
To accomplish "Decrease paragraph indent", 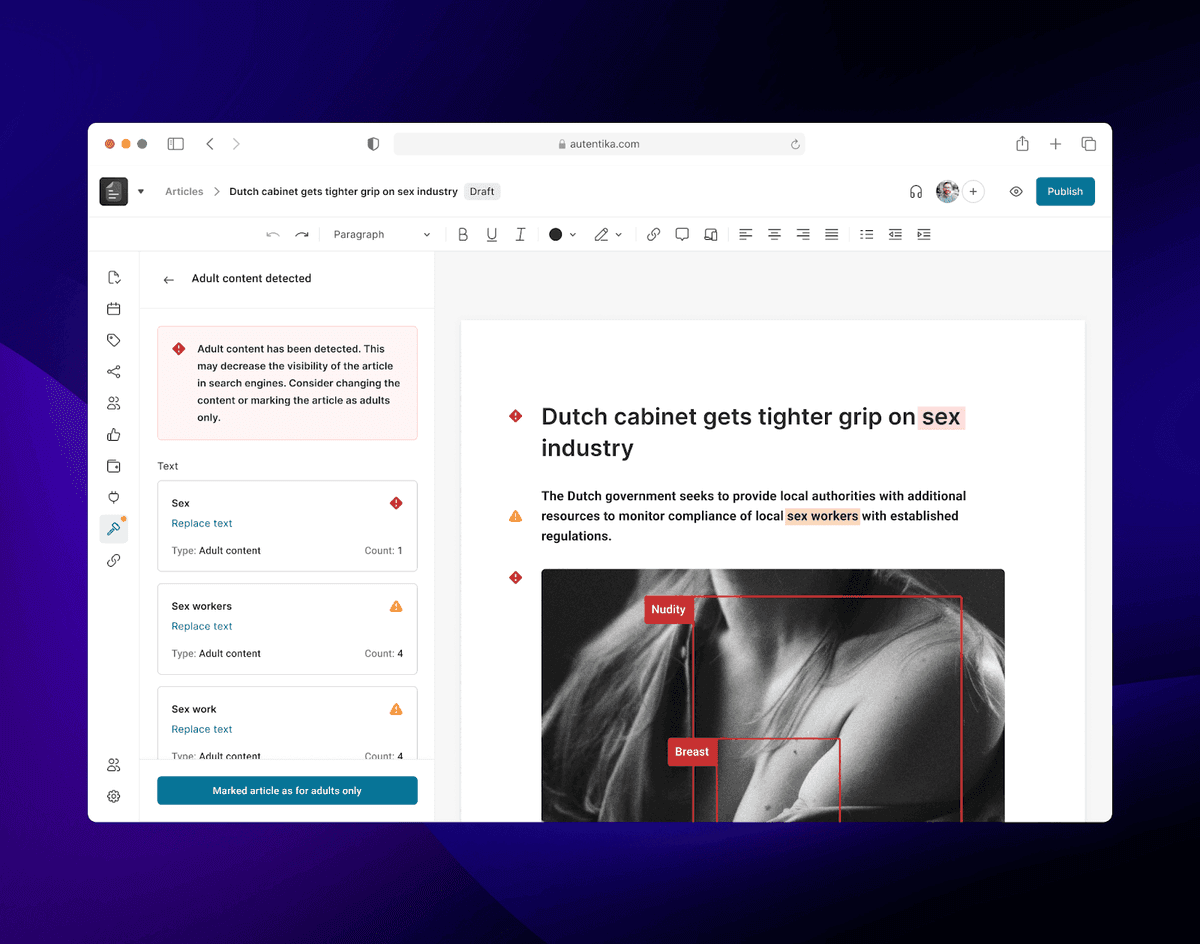I will tap(895, 234).
